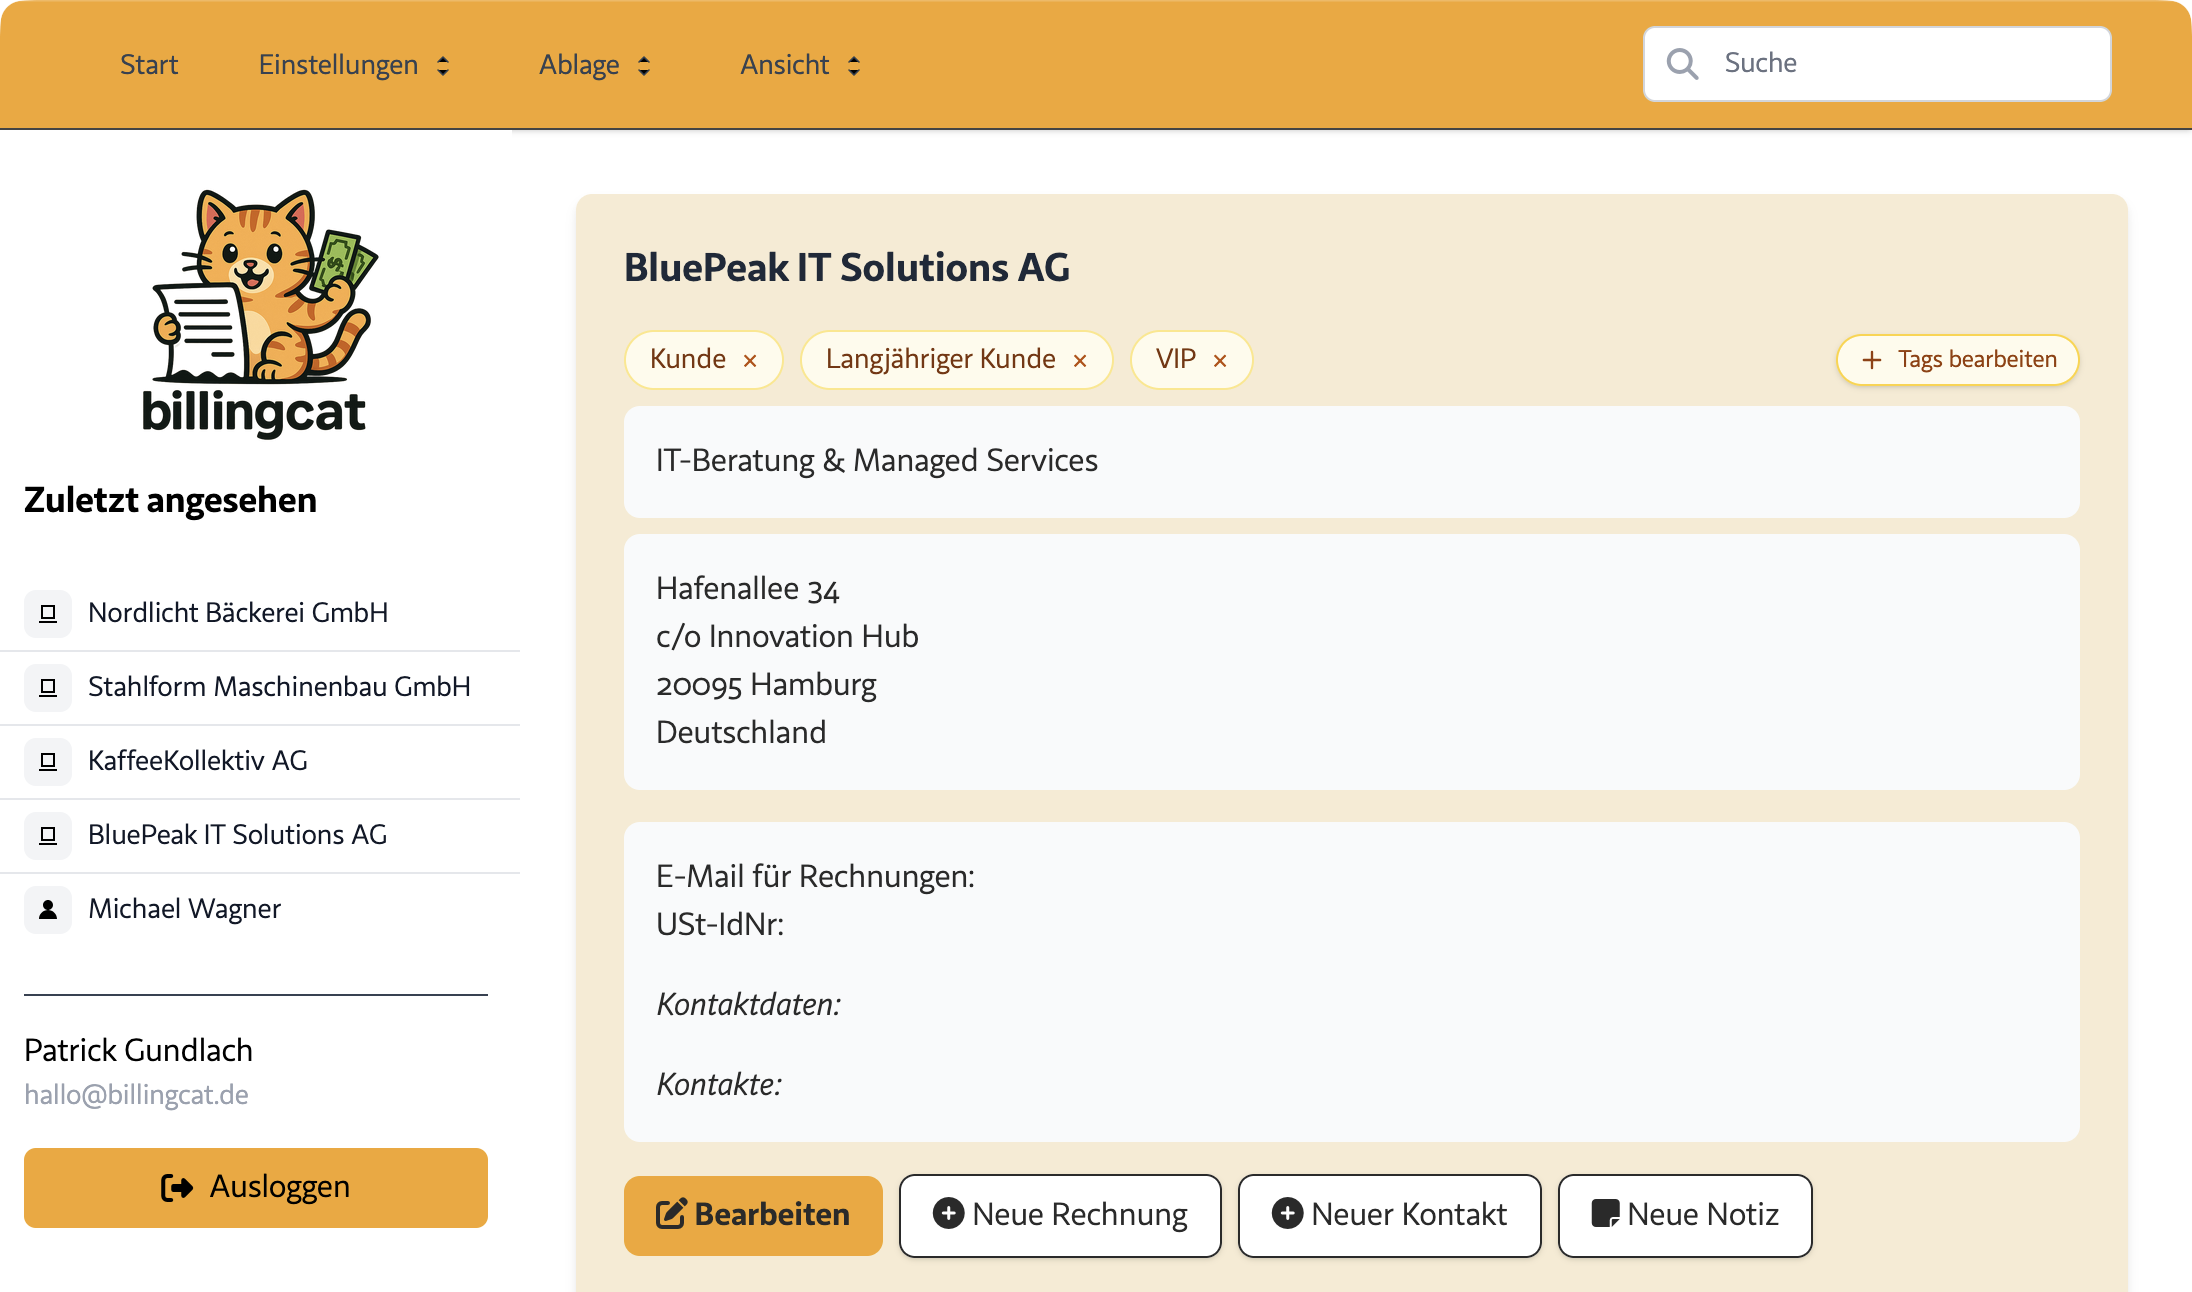Remove the Kunde tag via x

coord(750,361)
